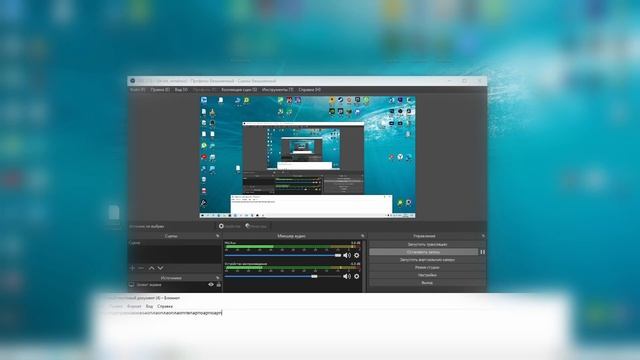Viewport: 640px width, 360px height.
Task: Click the OBS preview canvas
Action: (x=307, y=157)
